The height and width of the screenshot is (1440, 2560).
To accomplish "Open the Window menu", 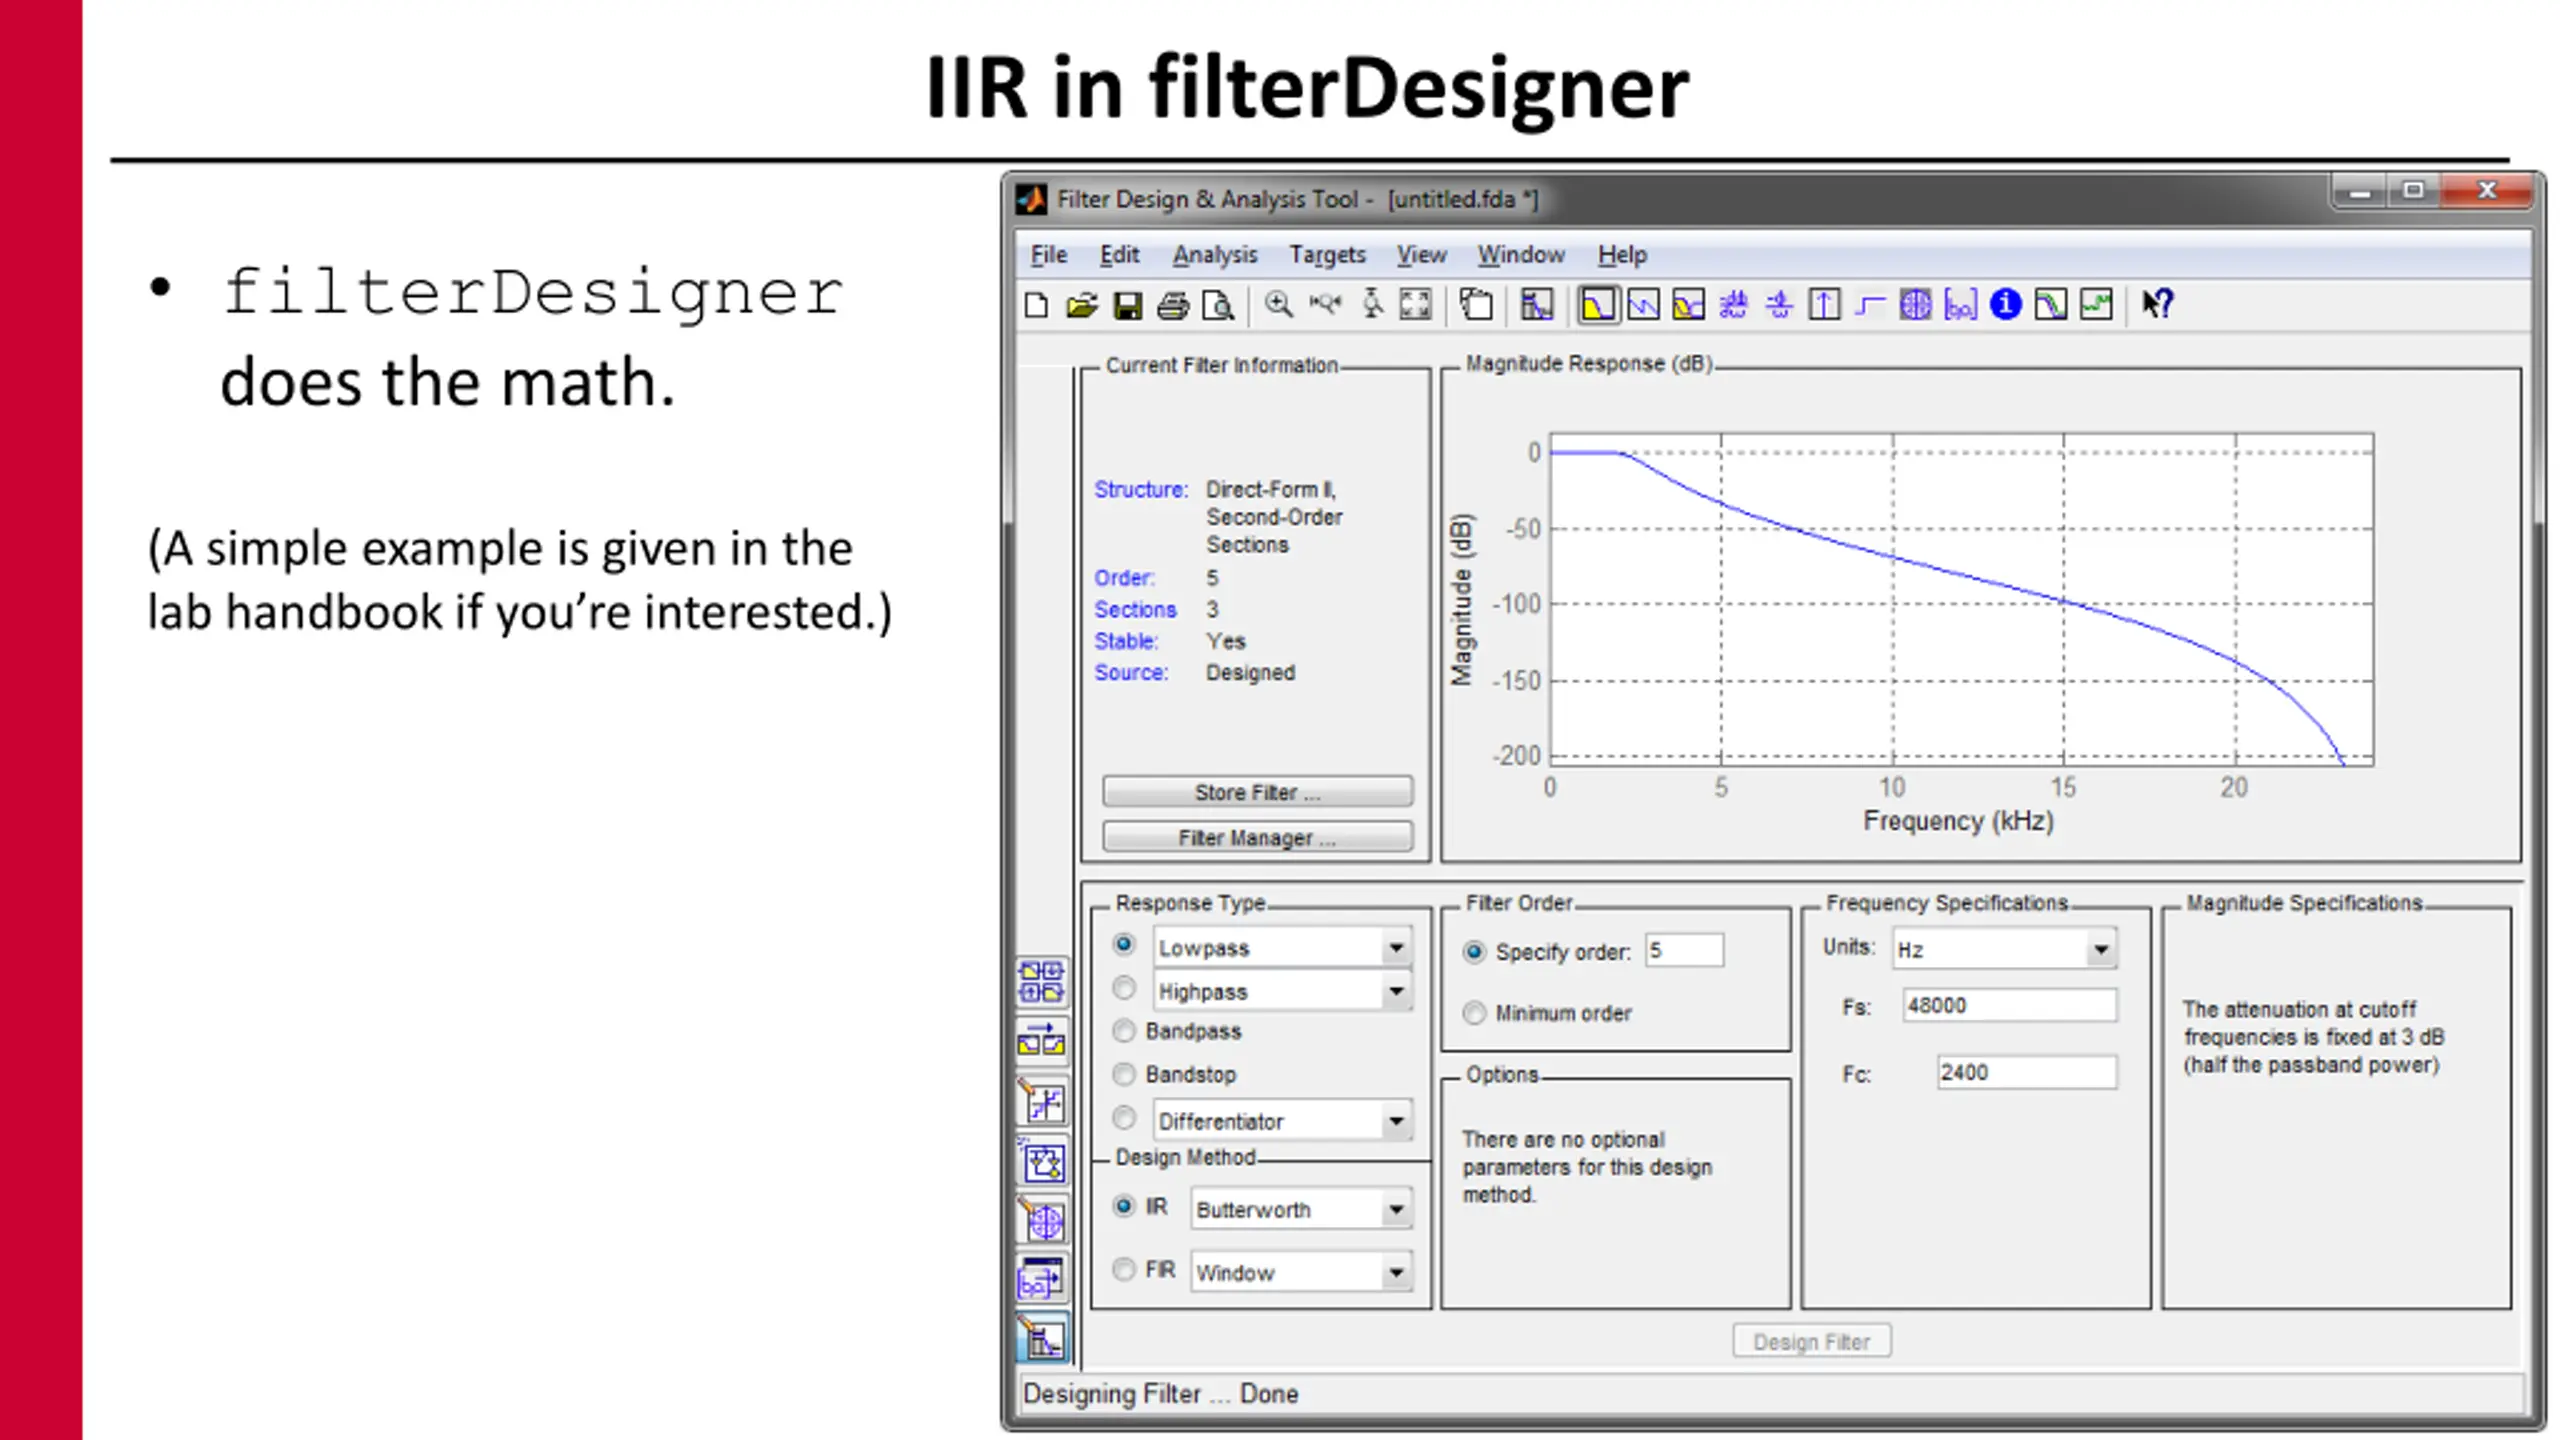I will click(1521, 255).
